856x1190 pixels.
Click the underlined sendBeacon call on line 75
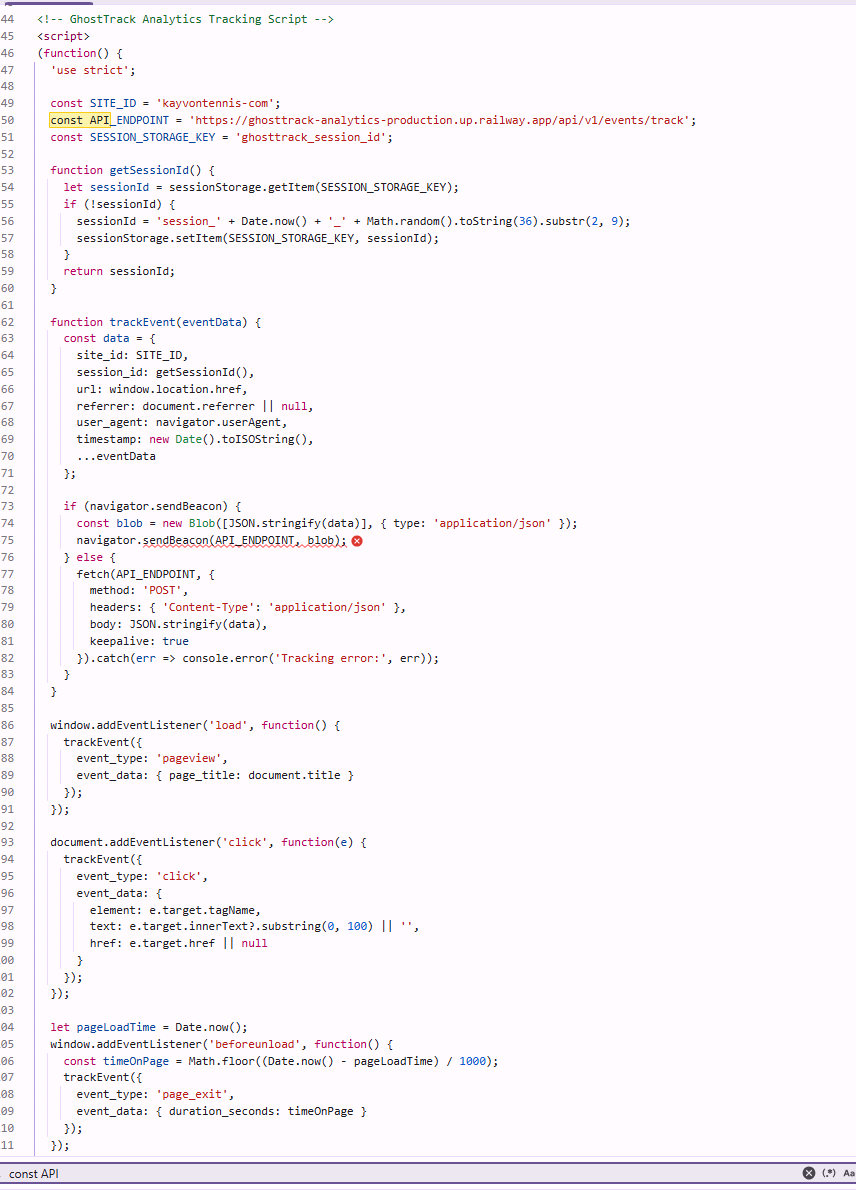177,540
